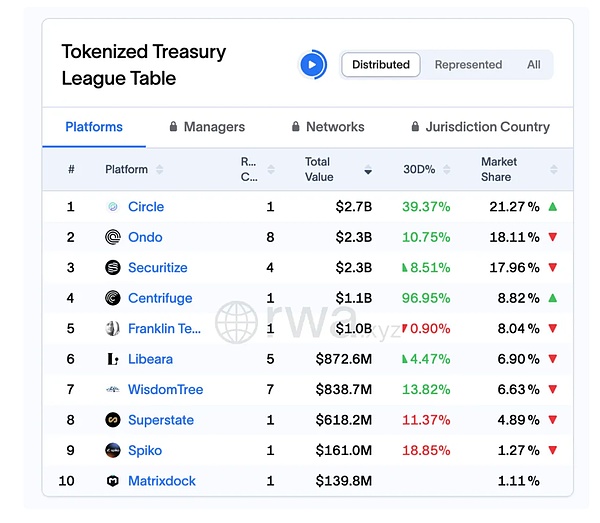This screenshot has width=600, height=523.
Task: Switch to the All view toggle
Action: 534,65
